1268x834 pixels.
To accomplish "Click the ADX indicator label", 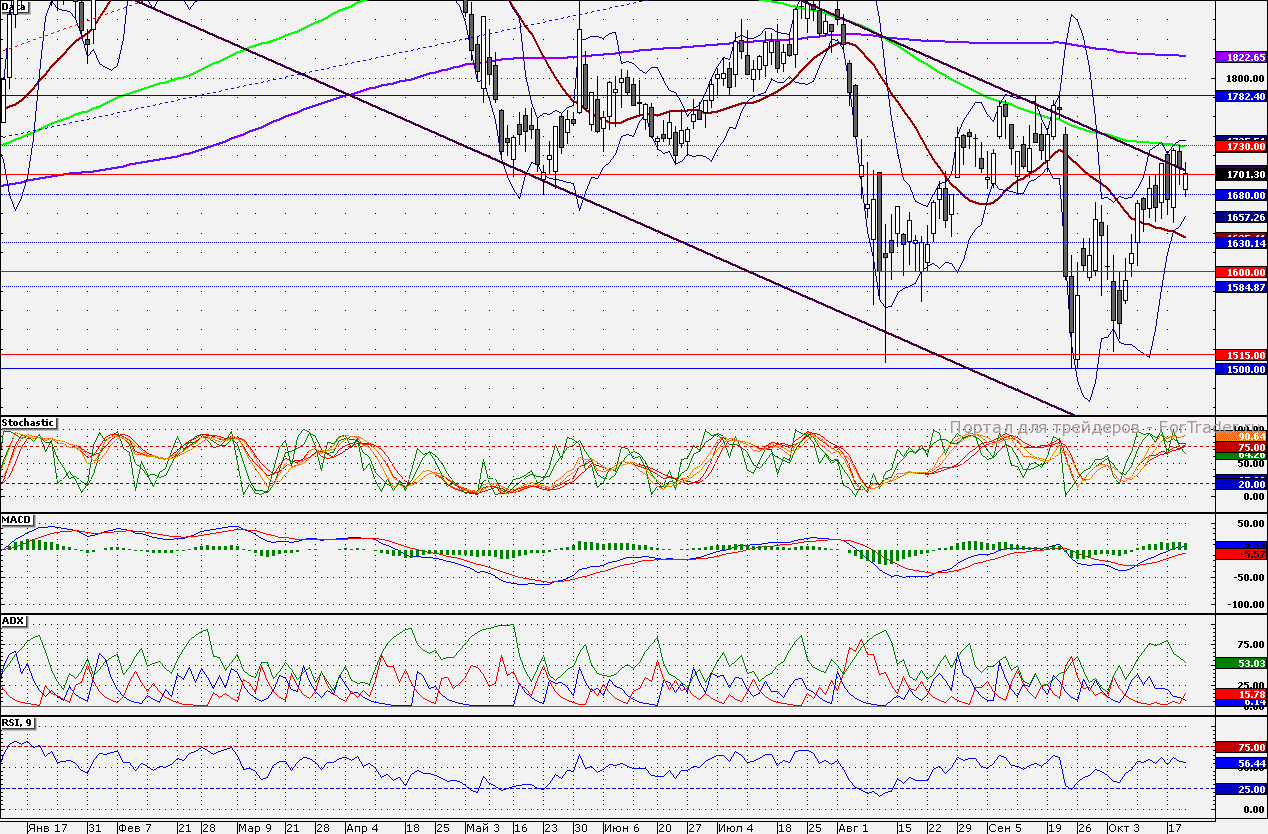I will 13,621.
